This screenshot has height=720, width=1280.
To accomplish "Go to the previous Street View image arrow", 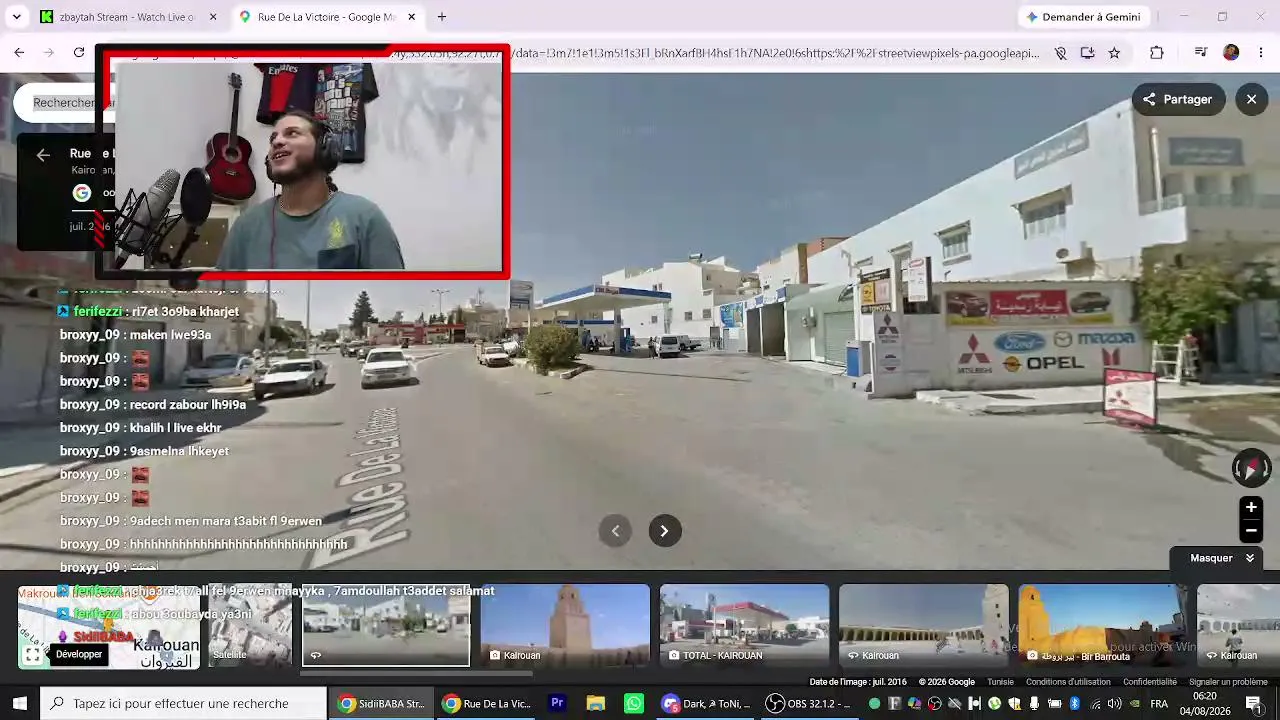I will point(616,531).
